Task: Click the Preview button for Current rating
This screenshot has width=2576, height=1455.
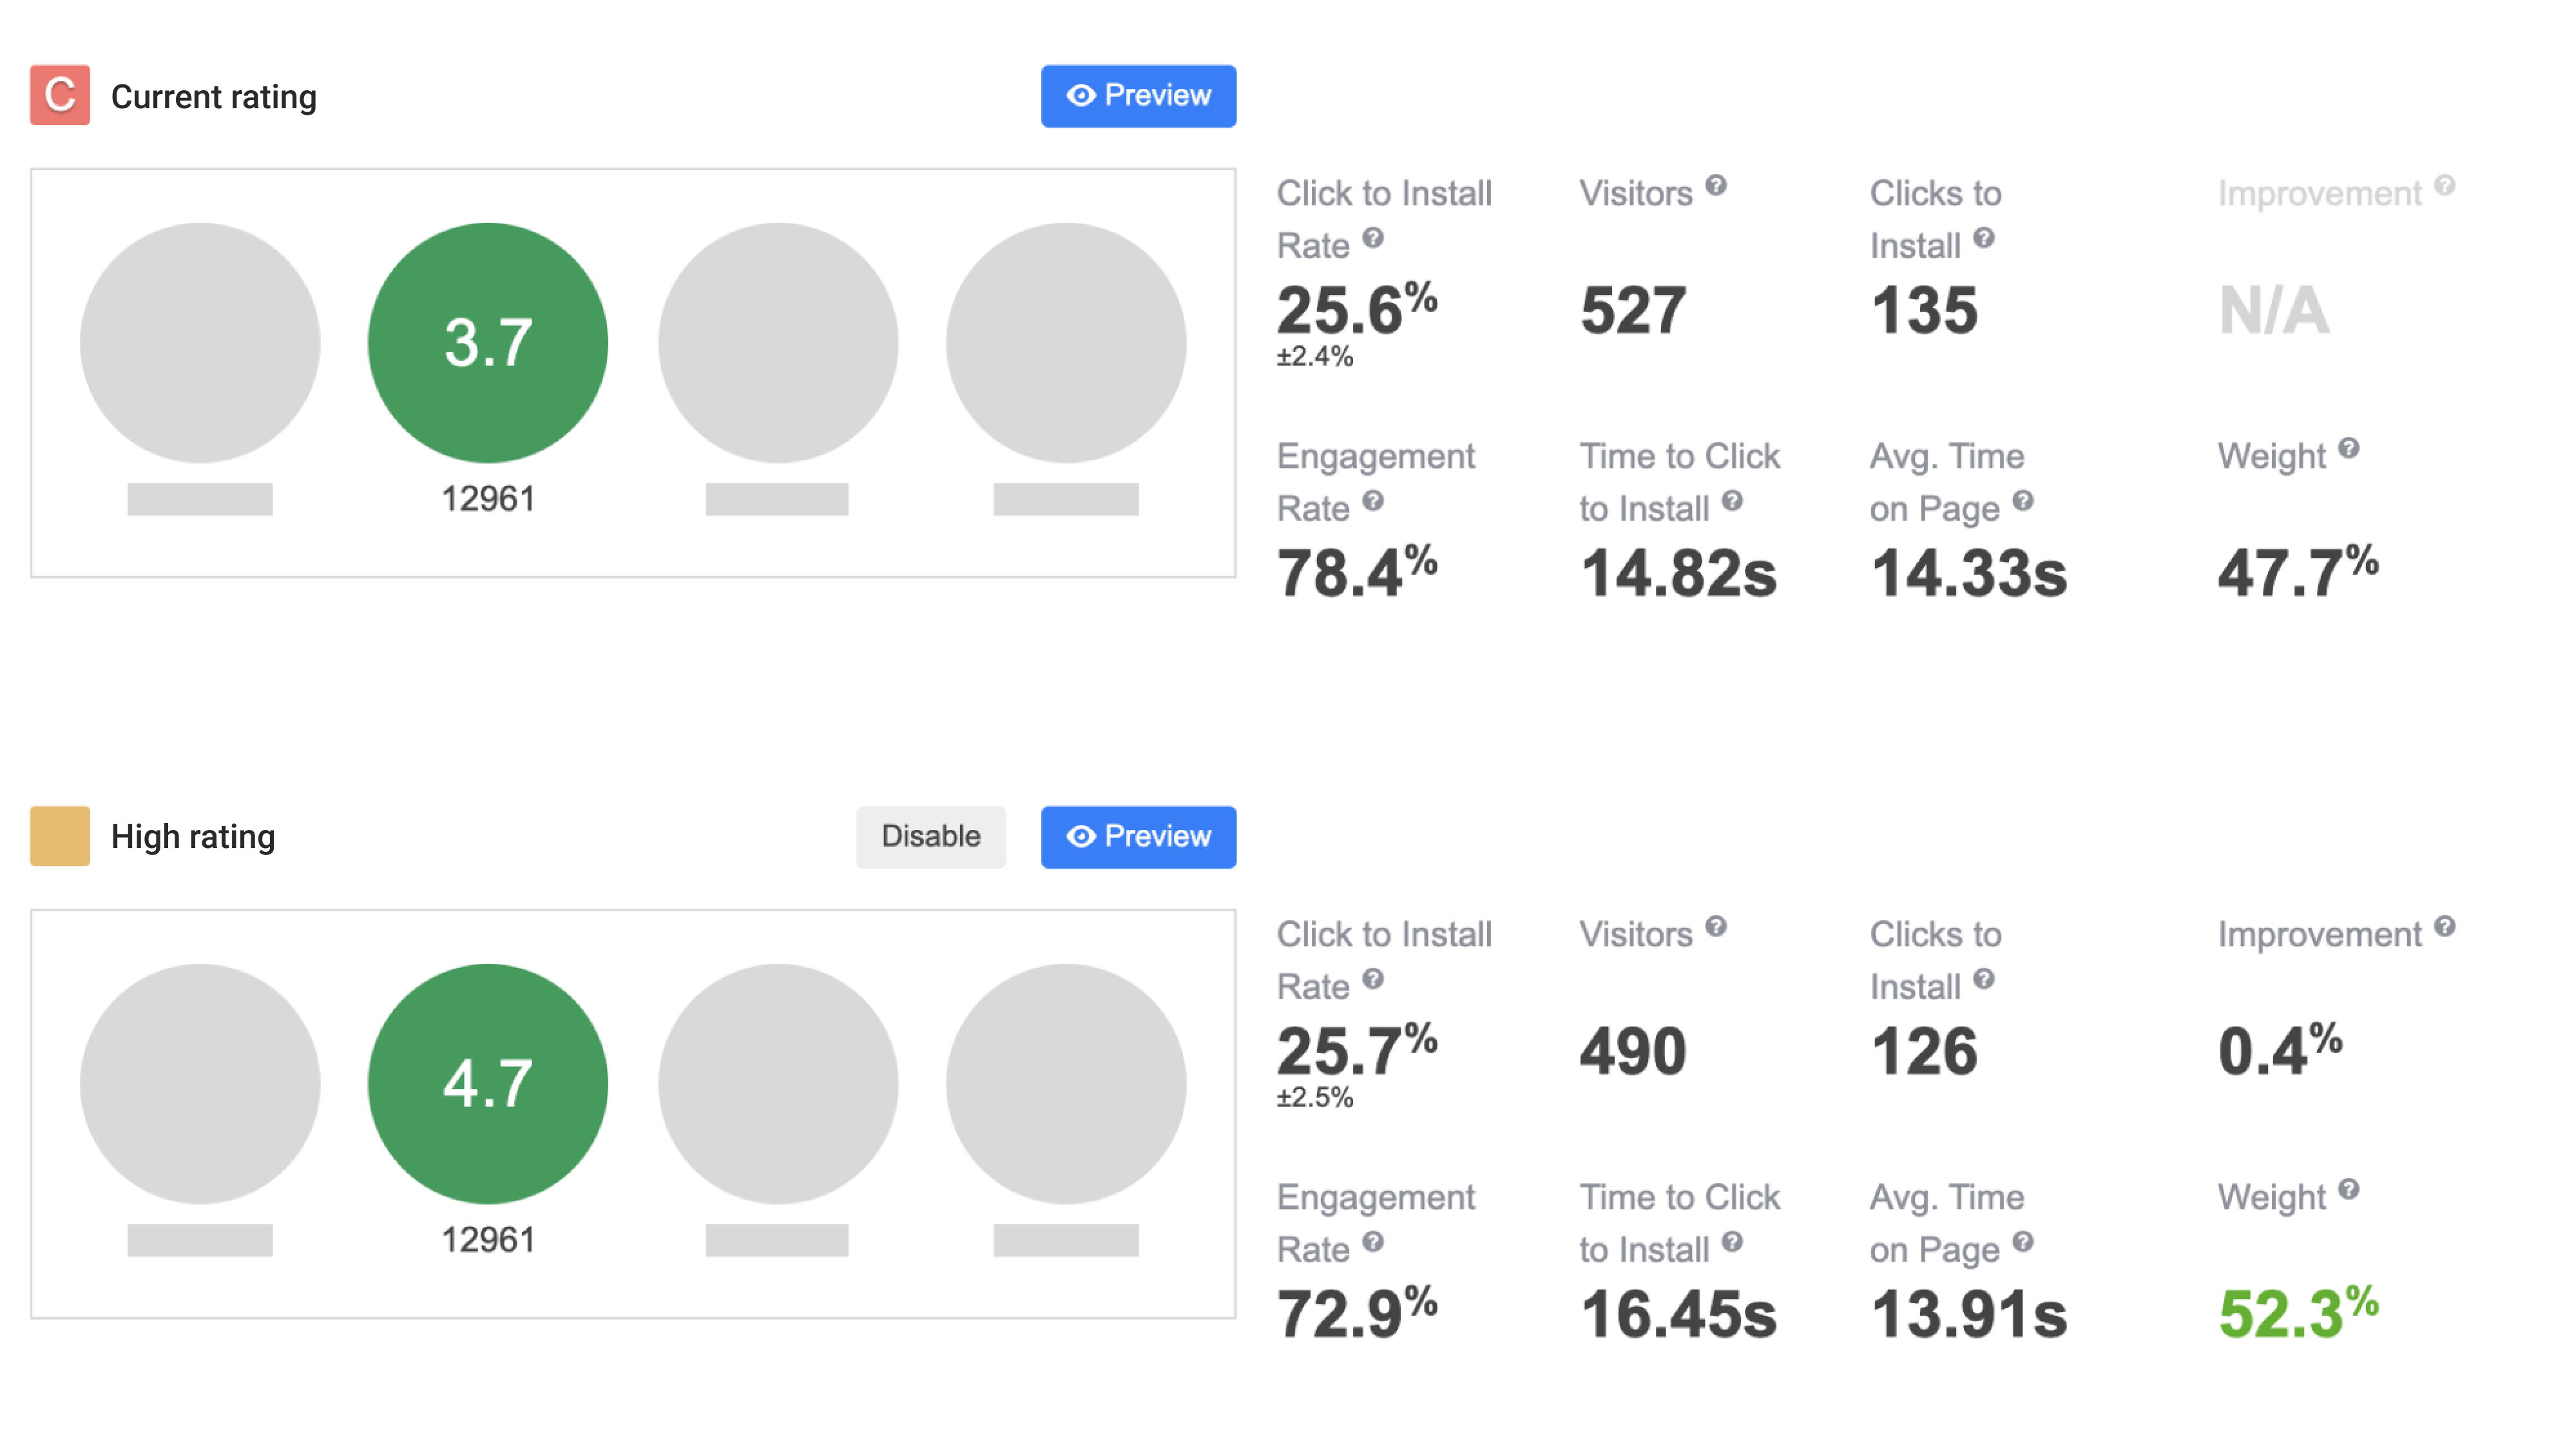Action: point(1139,95)
